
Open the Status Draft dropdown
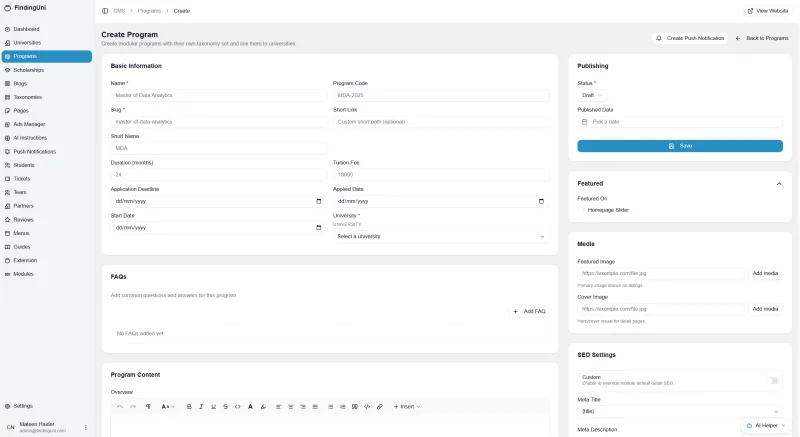[x=592, y=95]
